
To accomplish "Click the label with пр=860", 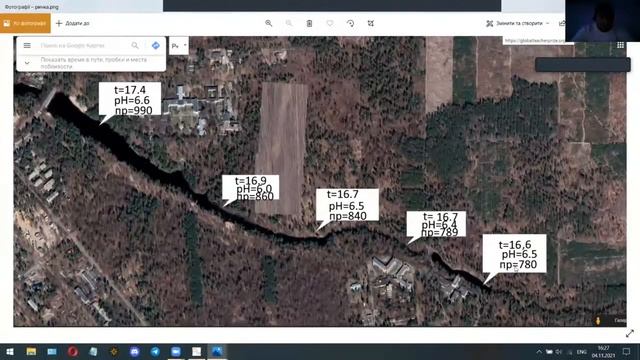I will [251, 188].
